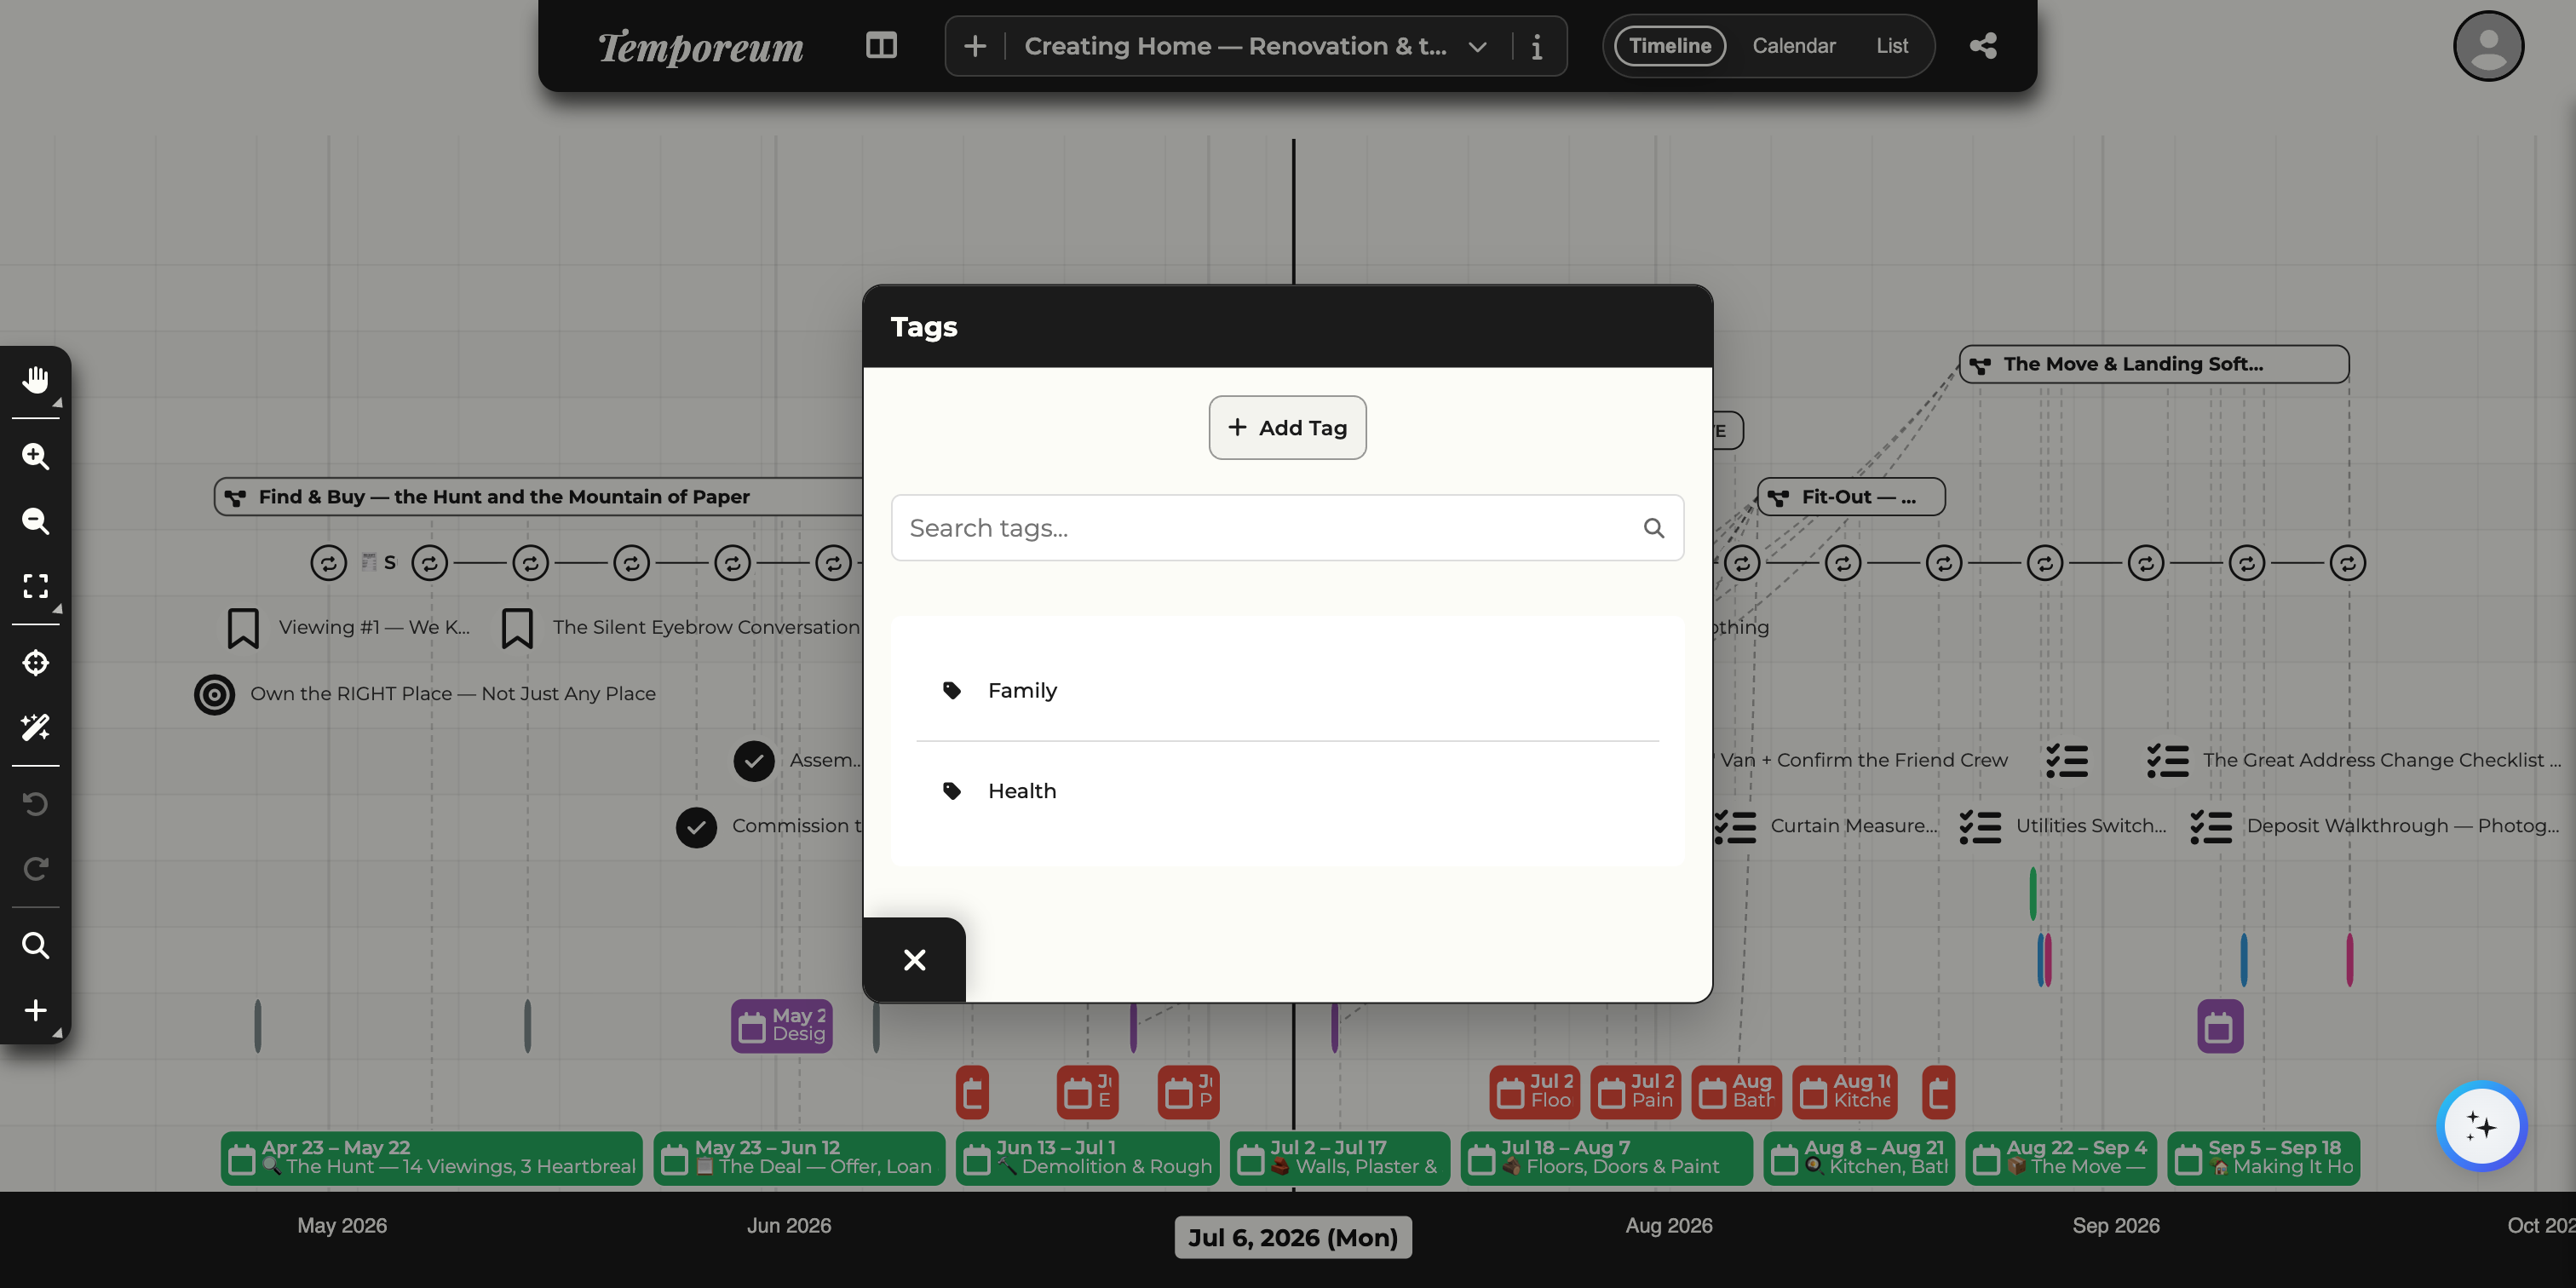Click the Family tag icon

coord(952,690)
